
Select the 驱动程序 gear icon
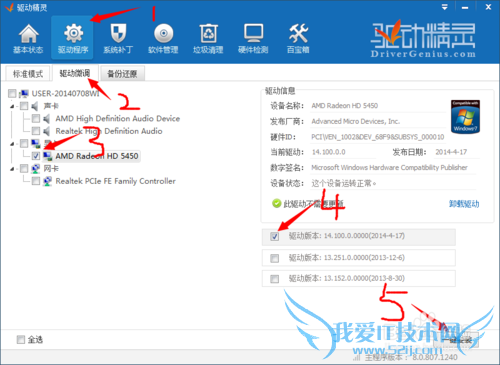point(73,33)
